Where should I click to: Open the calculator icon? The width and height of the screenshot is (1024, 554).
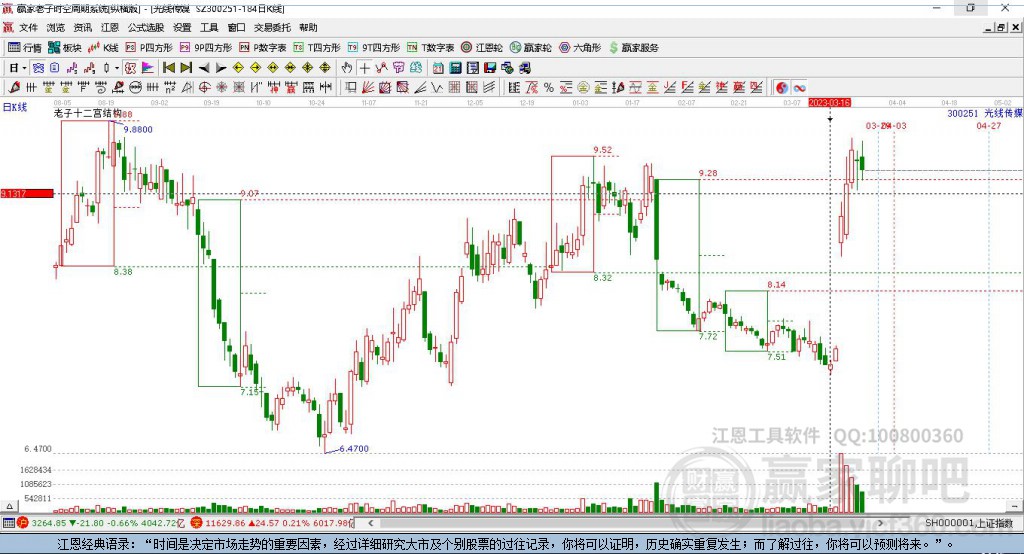456,68
